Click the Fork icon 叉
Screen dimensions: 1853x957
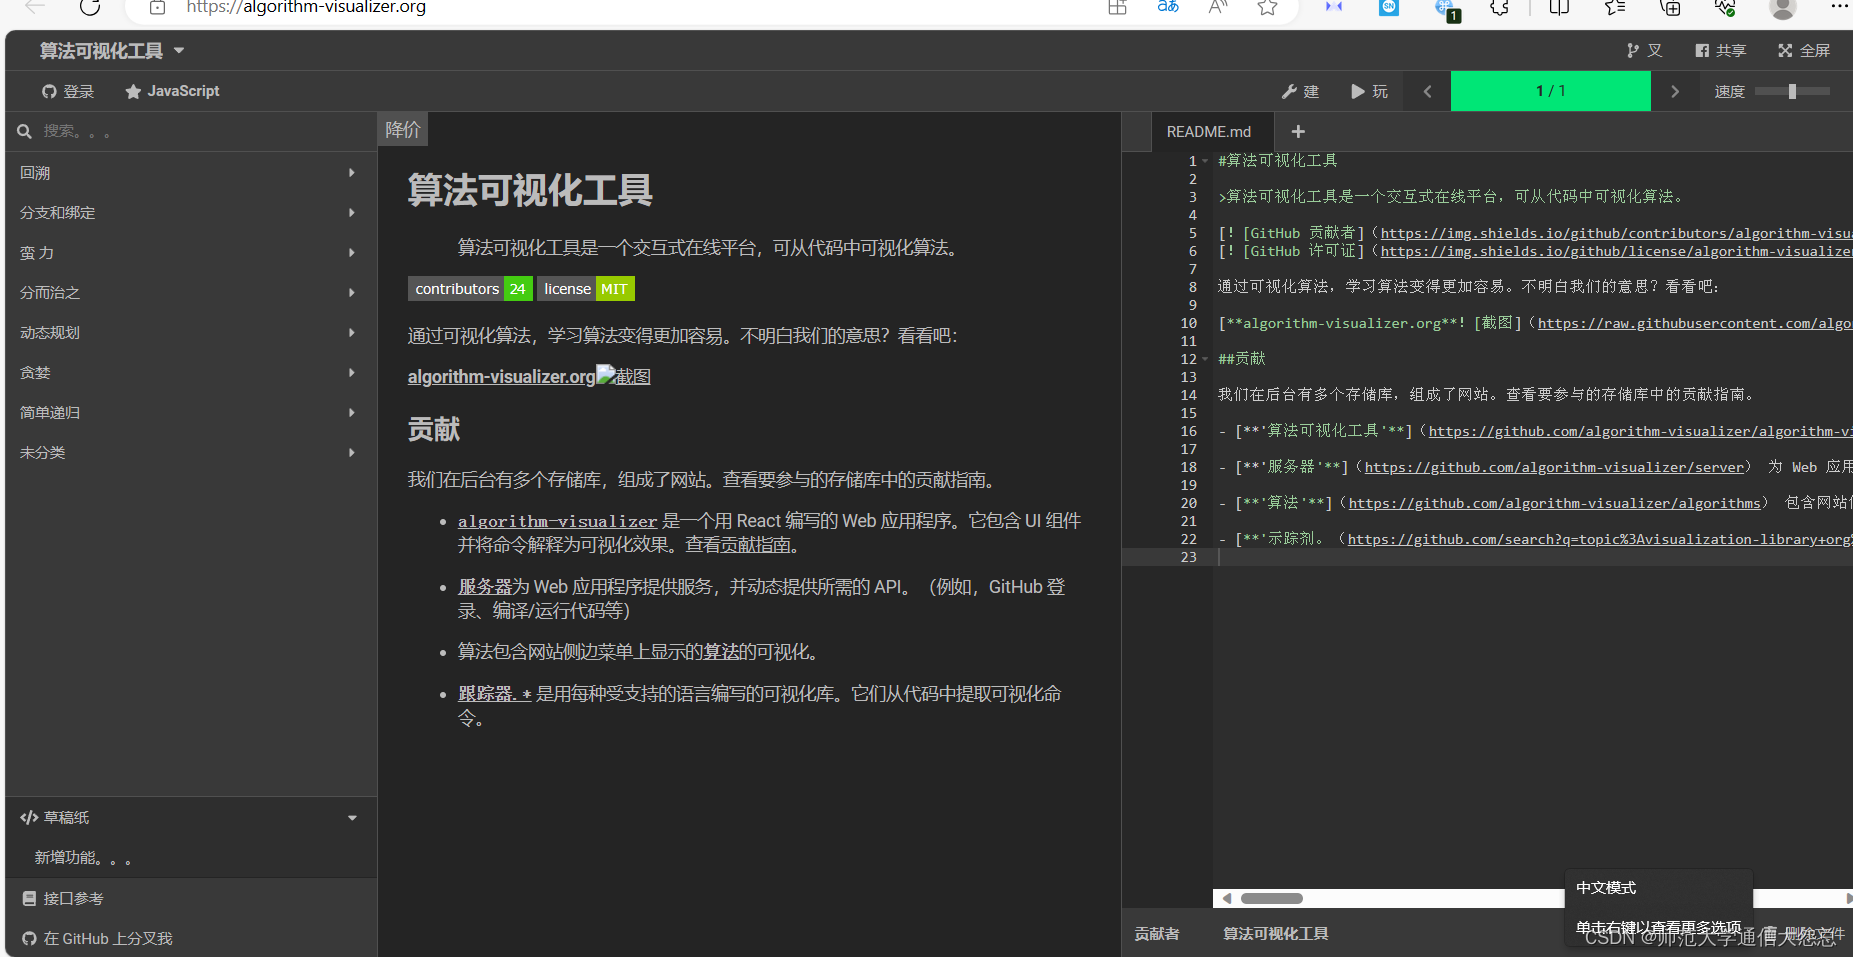tap(1644, 50)
